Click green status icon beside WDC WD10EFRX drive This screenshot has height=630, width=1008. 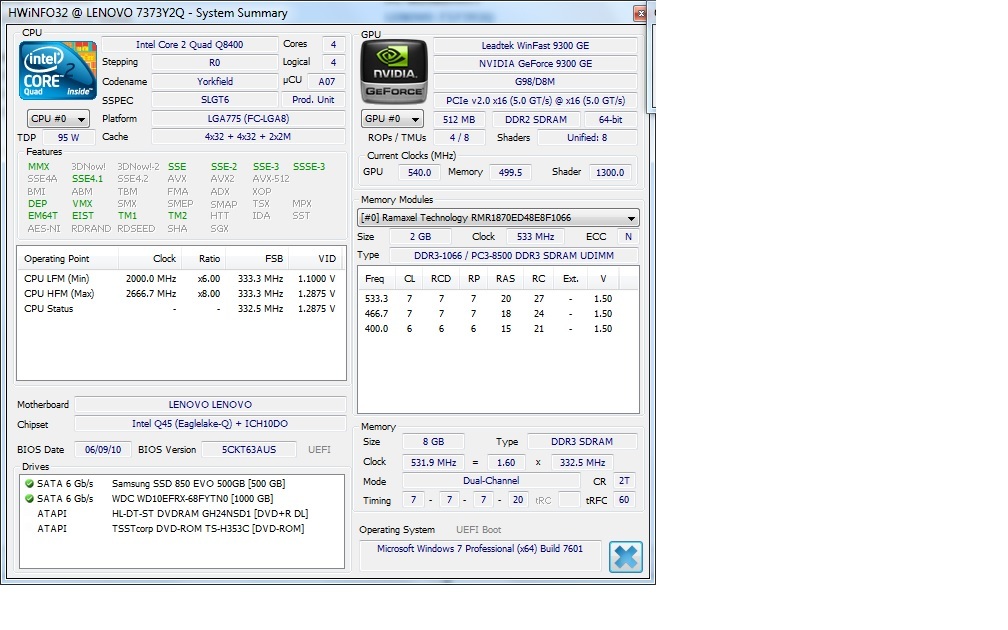29,498
